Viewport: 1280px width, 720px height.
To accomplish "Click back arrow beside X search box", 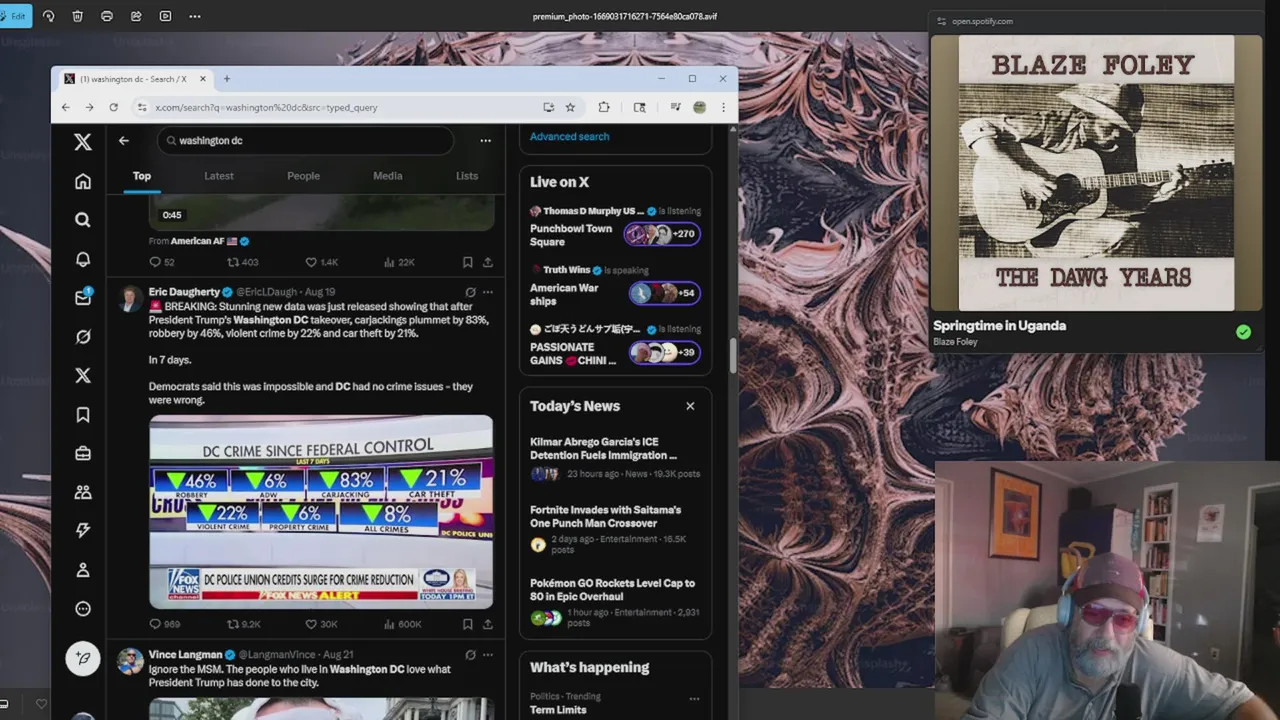I will click(124, 141).
